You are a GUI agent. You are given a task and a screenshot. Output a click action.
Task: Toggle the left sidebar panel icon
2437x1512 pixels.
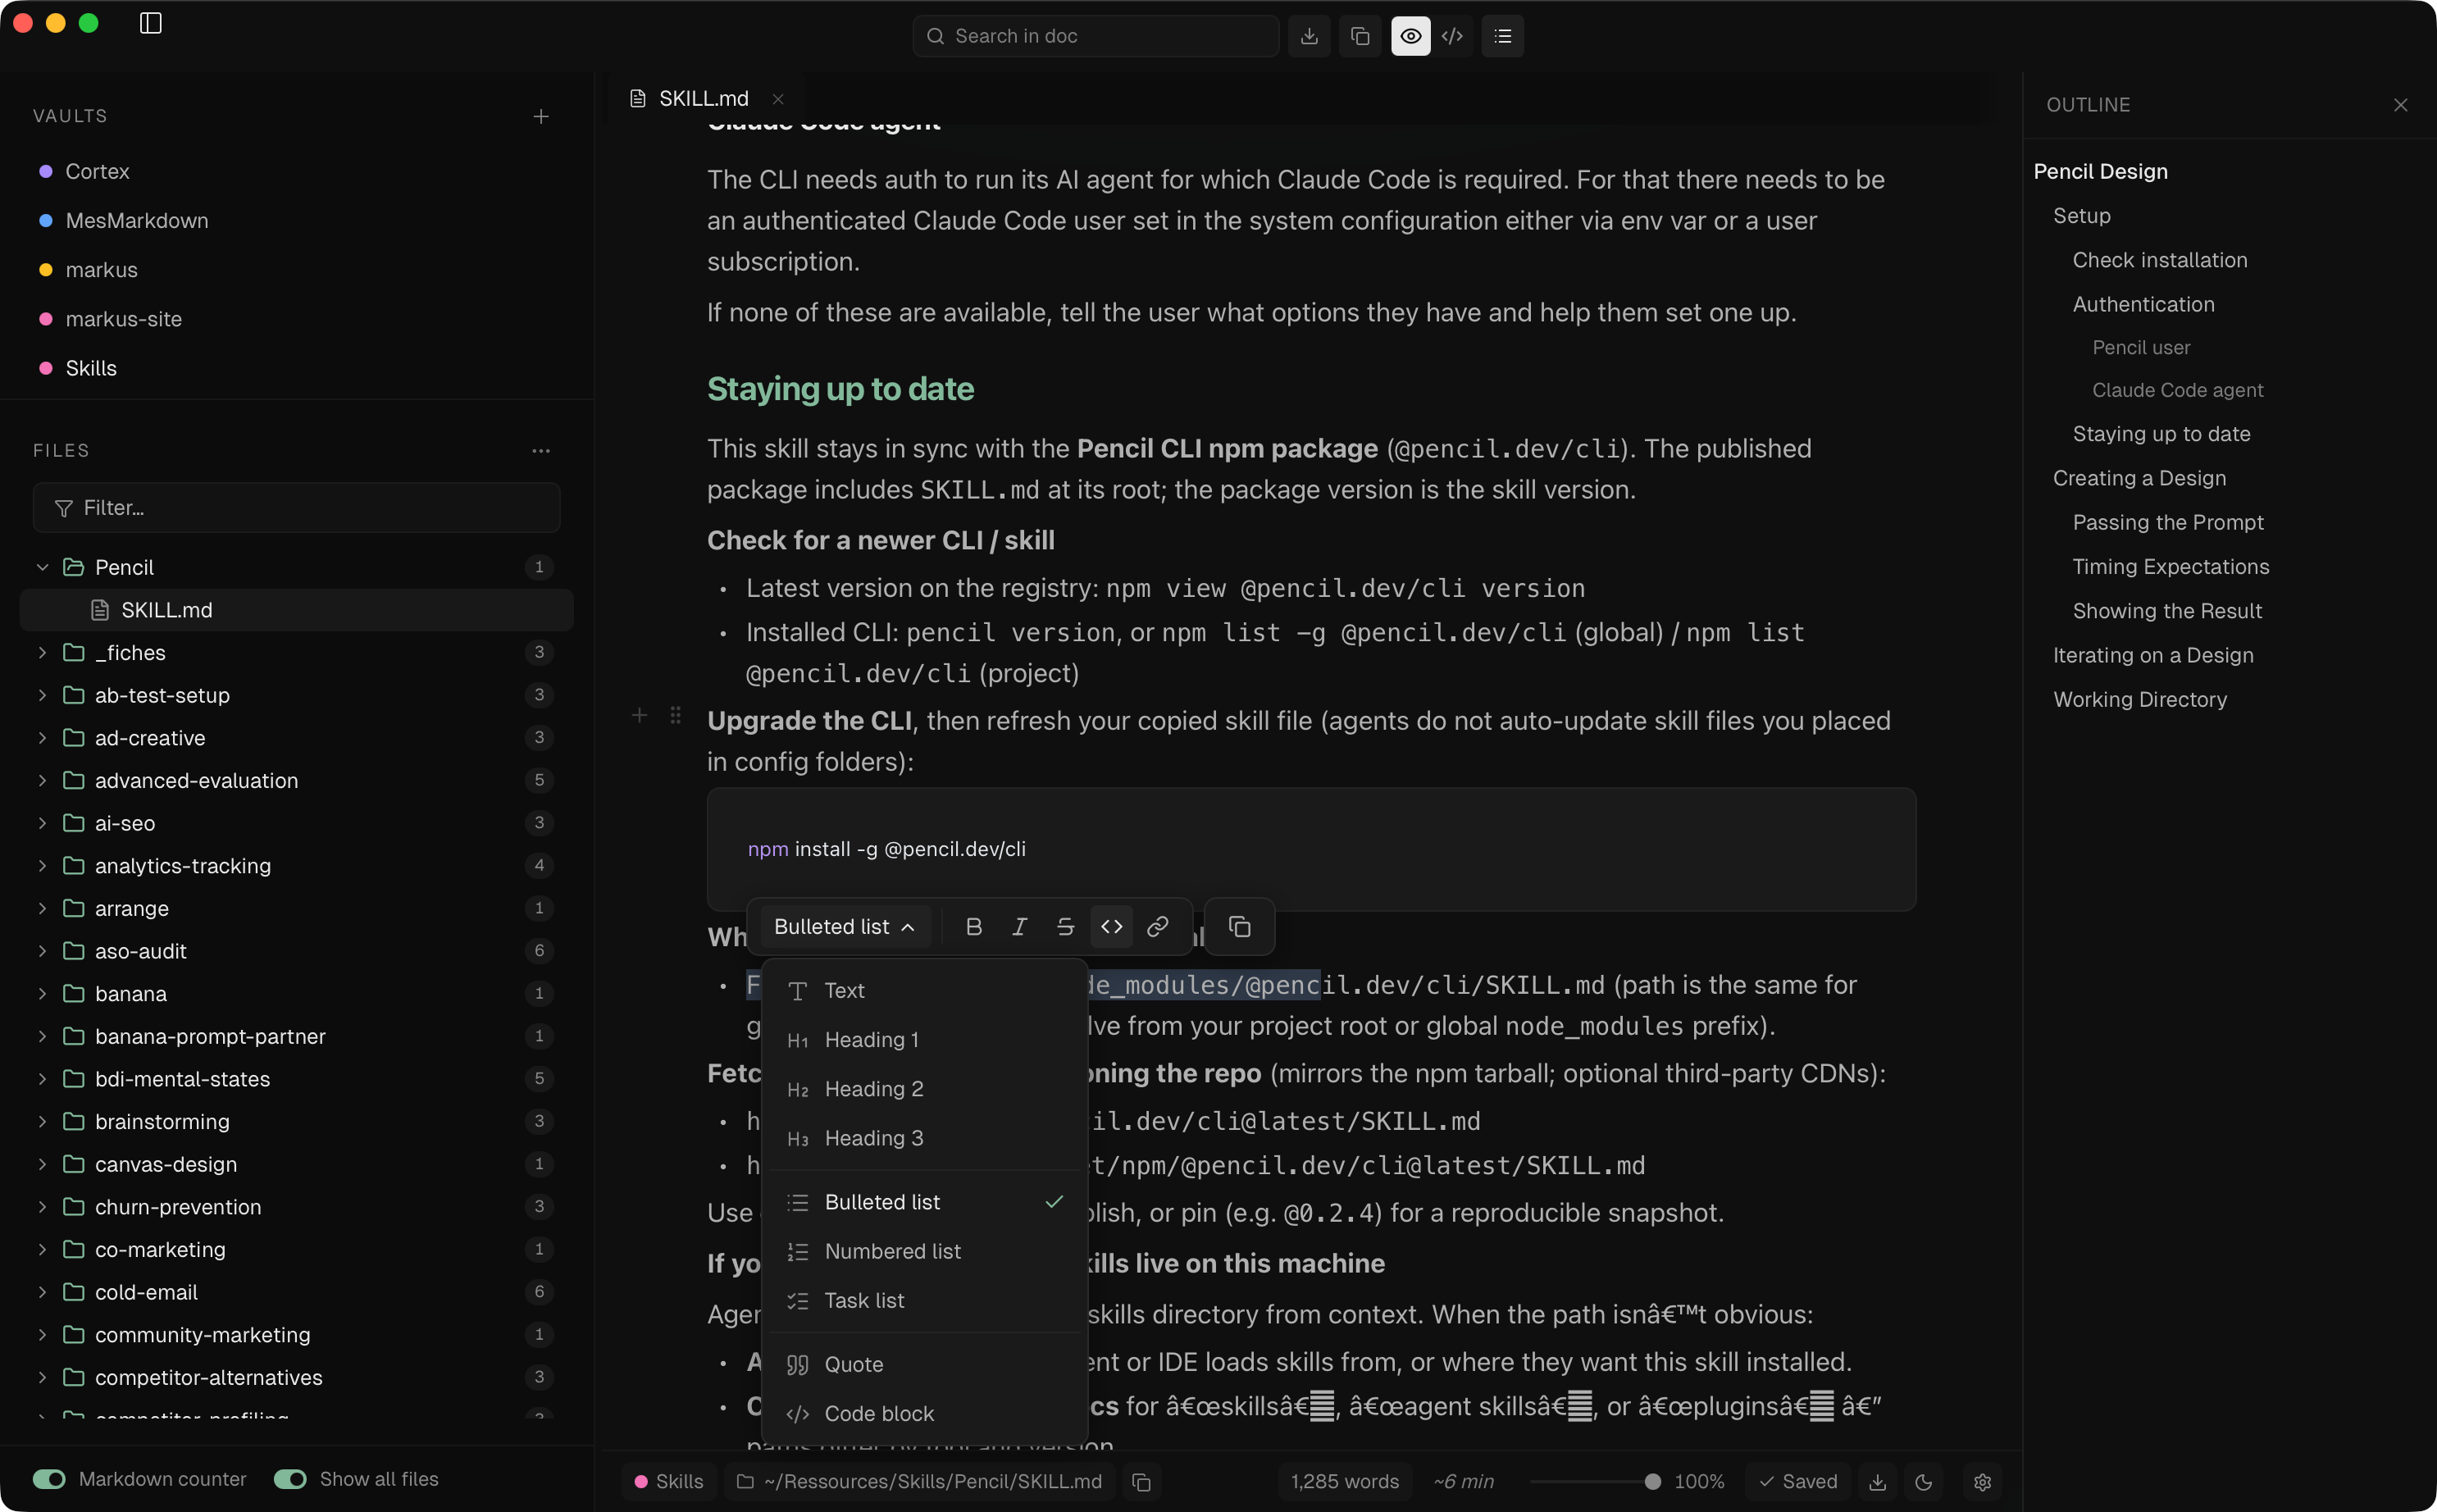[x=151, y=23]
